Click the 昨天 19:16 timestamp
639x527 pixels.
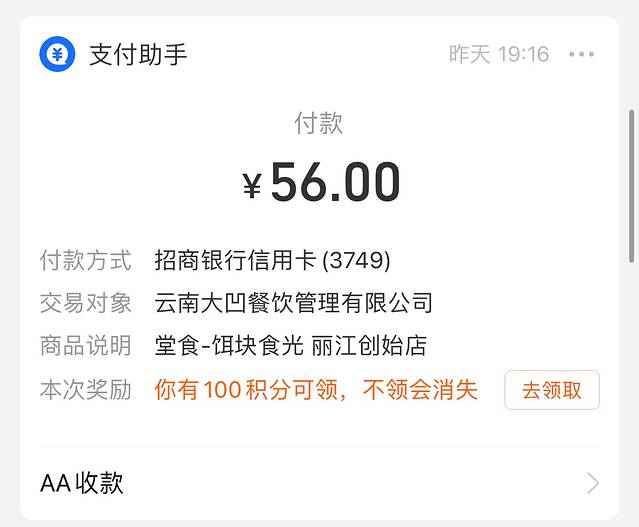(499, 55)
